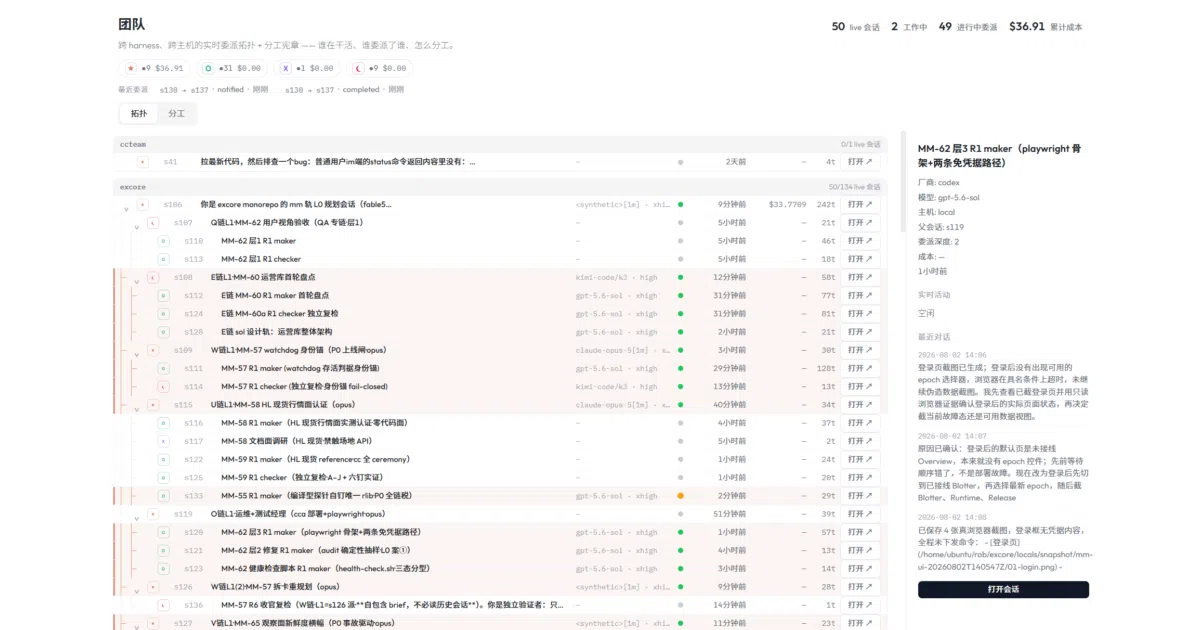Click the harness icon on the s133 row
Screen dimensions: 1200x630
[164, 496]
